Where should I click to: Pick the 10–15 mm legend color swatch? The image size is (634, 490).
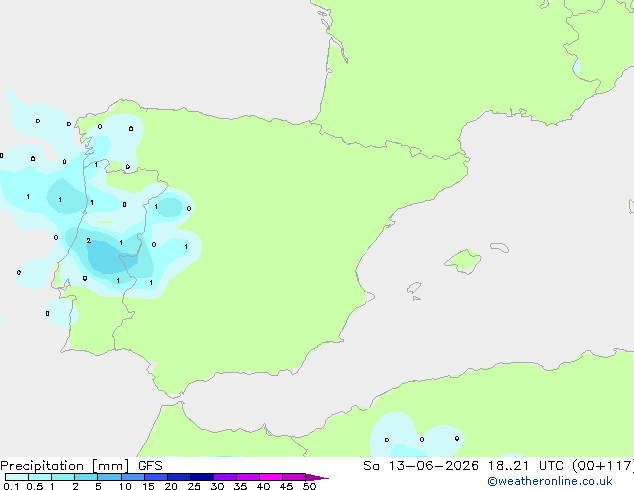point(132,477)
